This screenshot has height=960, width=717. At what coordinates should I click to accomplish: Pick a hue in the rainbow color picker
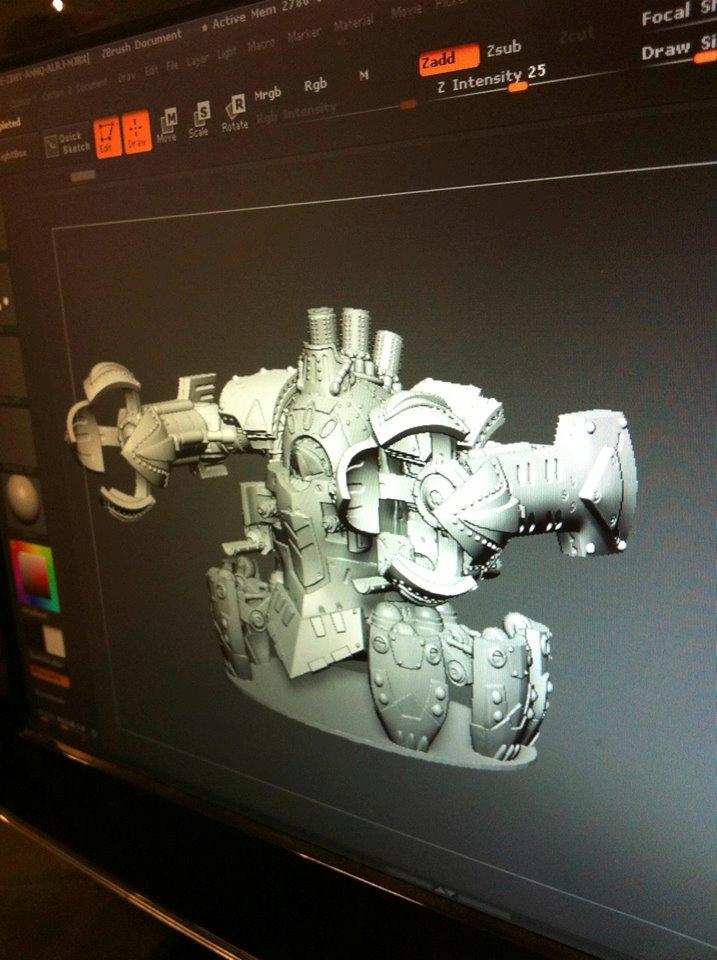tap(36, 577)
